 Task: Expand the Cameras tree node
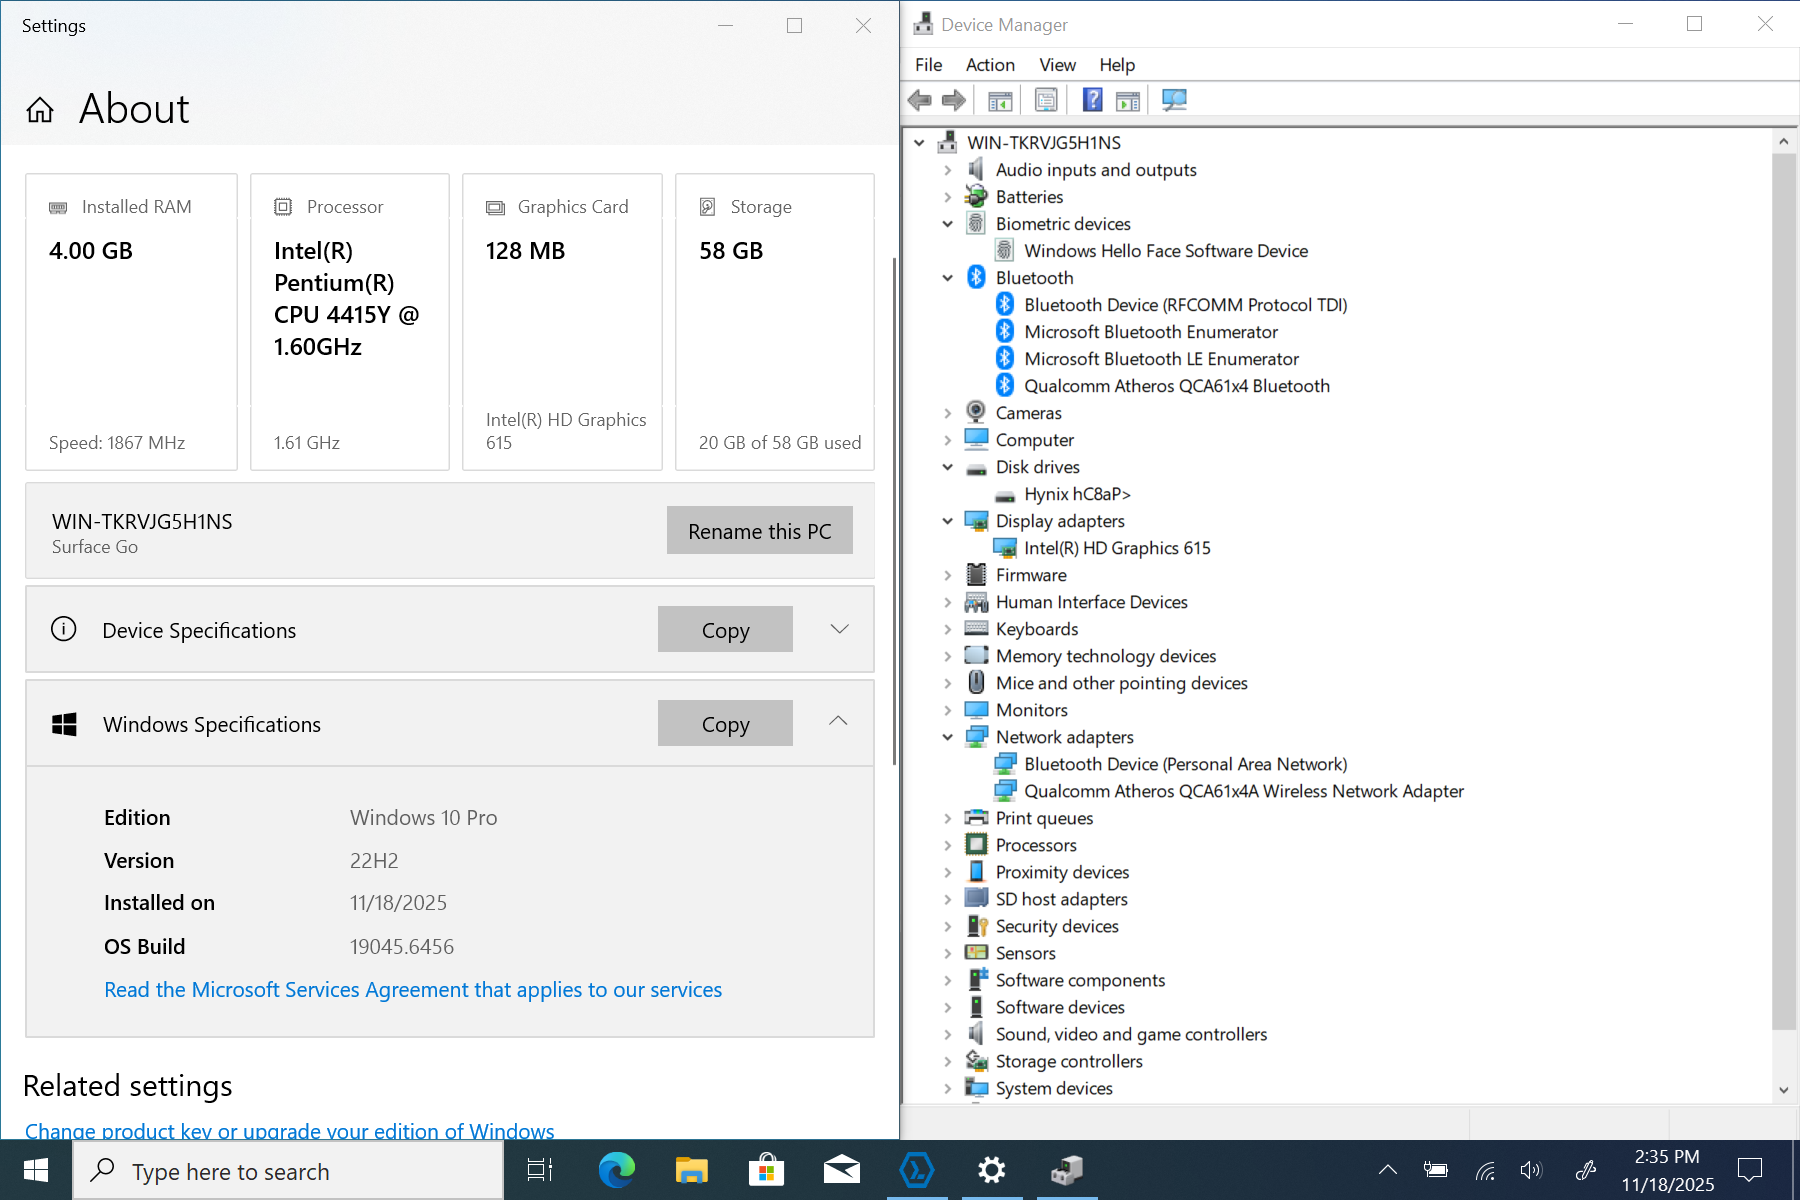[948, 413]
